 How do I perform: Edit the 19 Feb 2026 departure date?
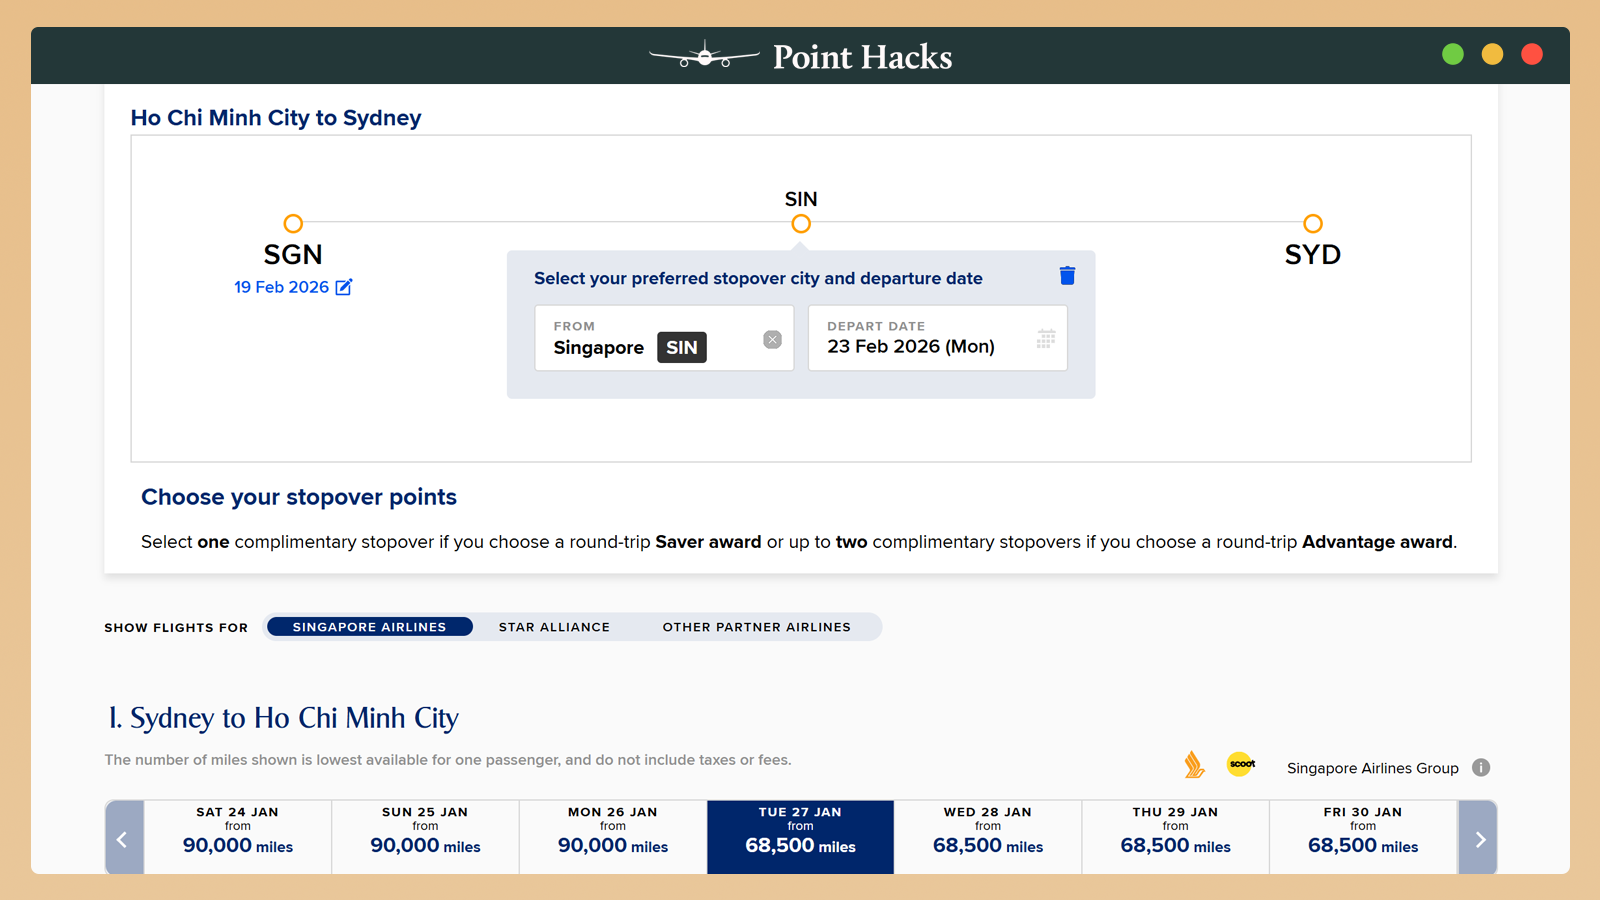(344, 287)
